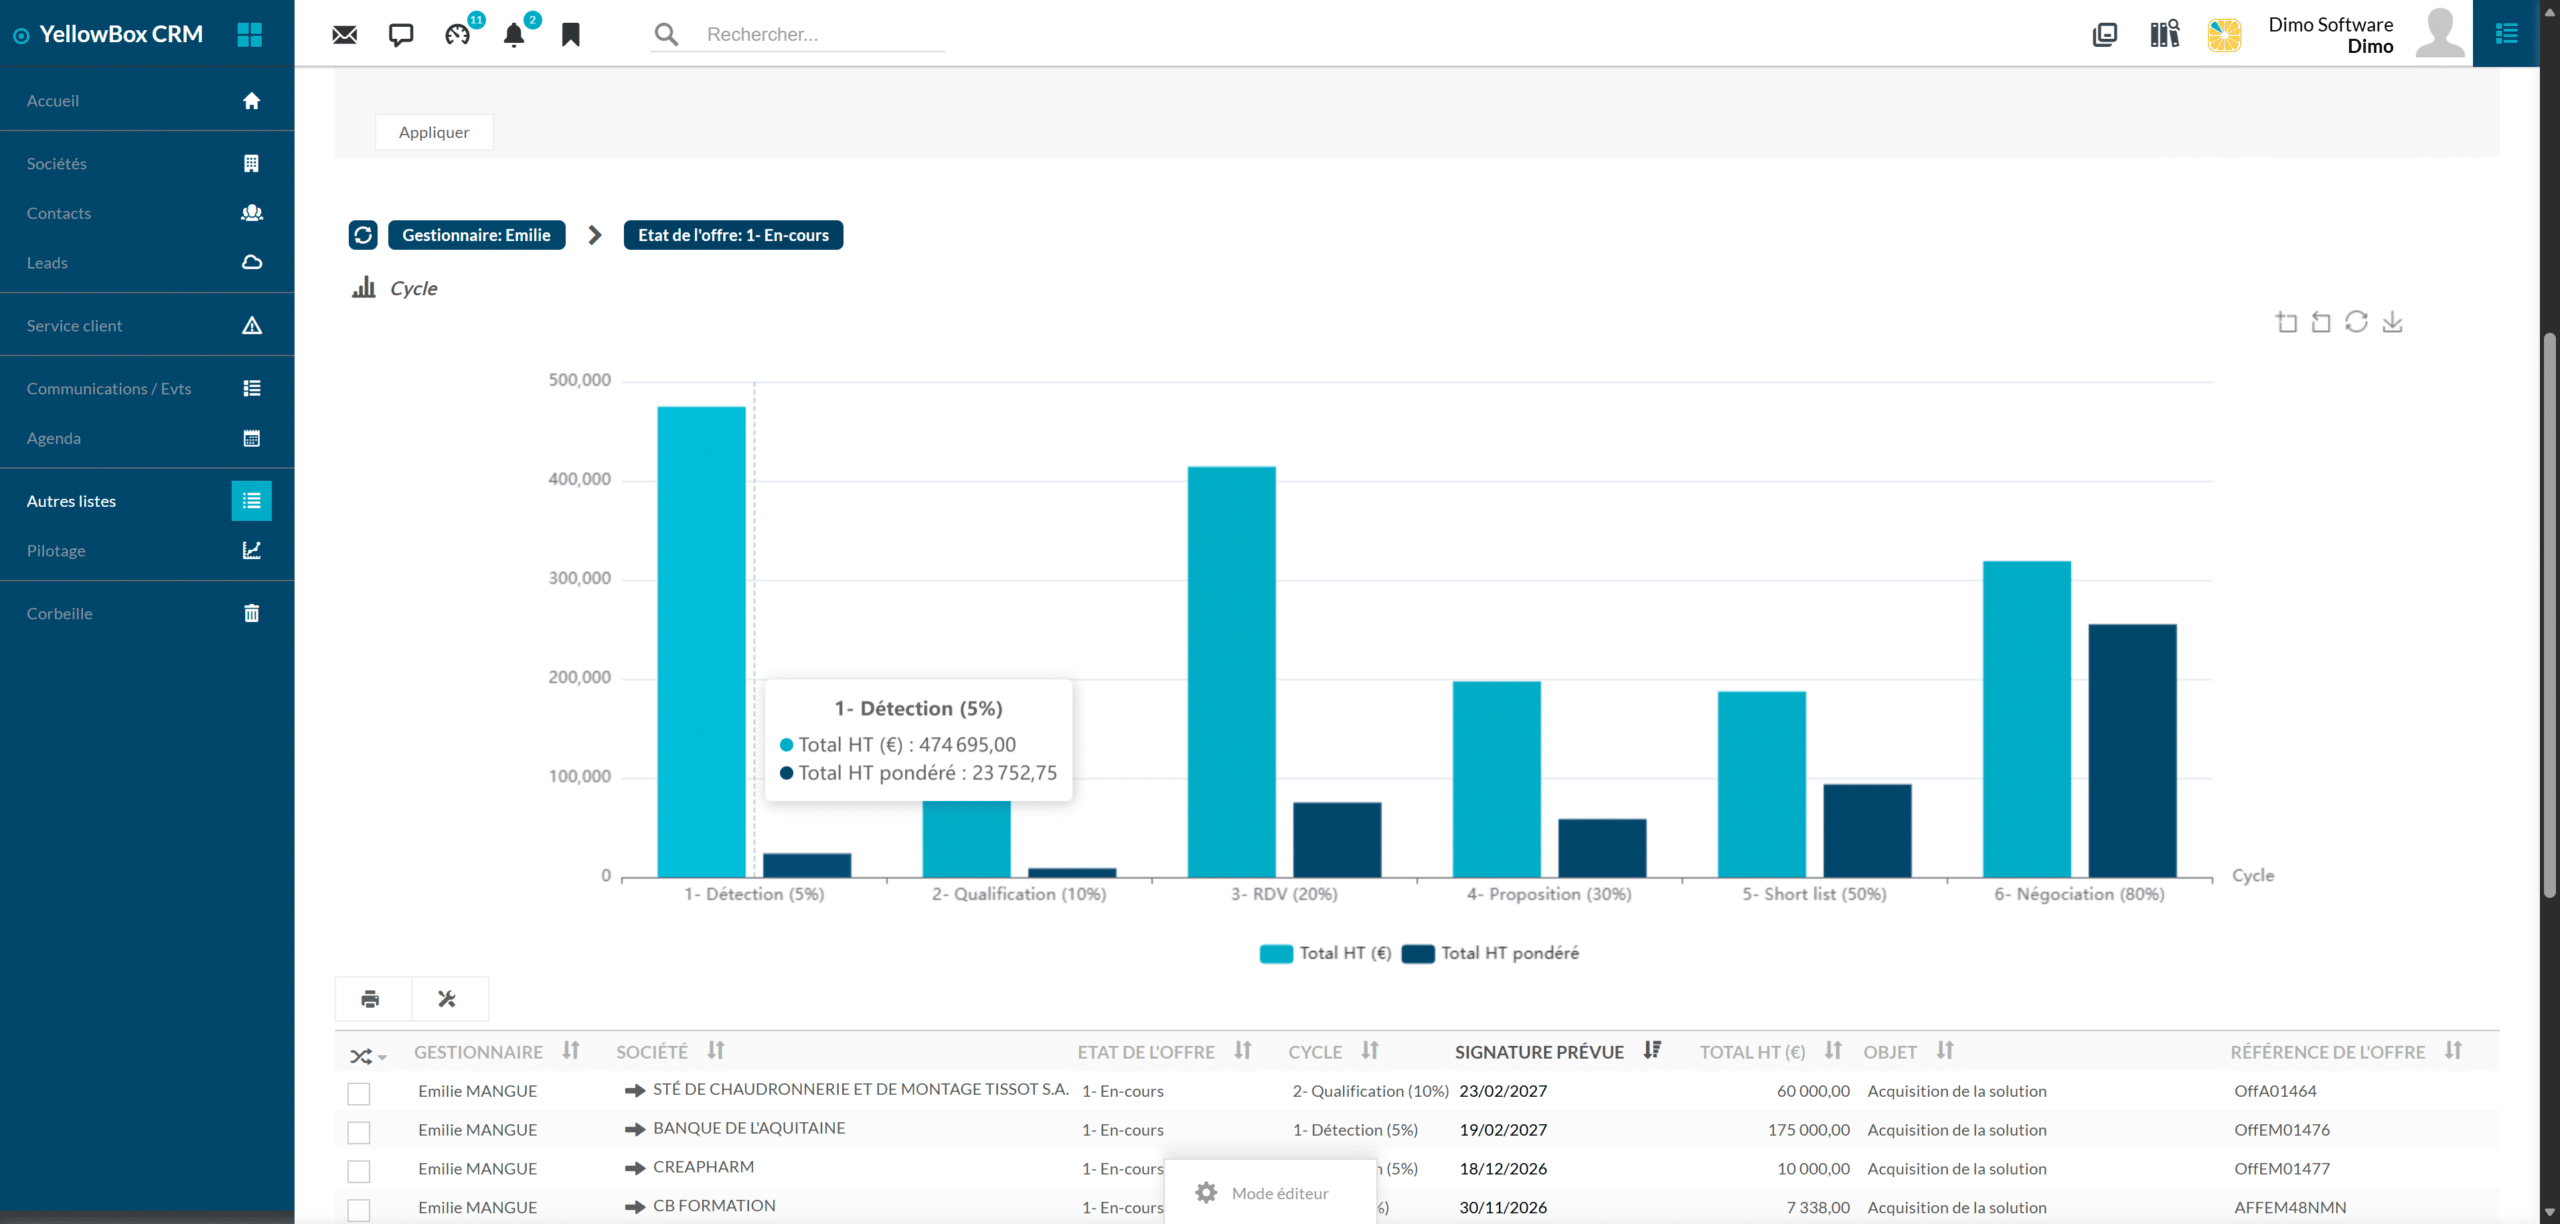This screenshot has height=1224, width=2560.
Task: Select checkbox for CB FORMATION row
Action: tap(359, 1210)
